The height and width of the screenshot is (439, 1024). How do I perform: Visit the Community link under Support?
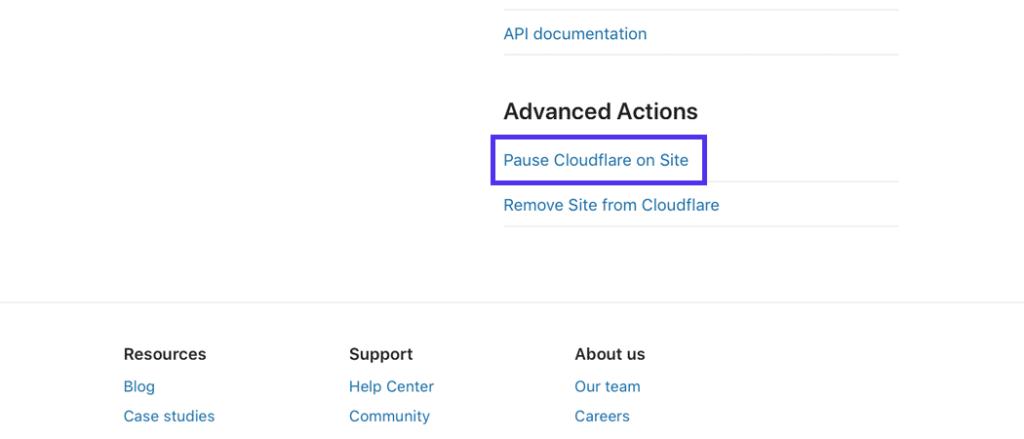point(389,416)
